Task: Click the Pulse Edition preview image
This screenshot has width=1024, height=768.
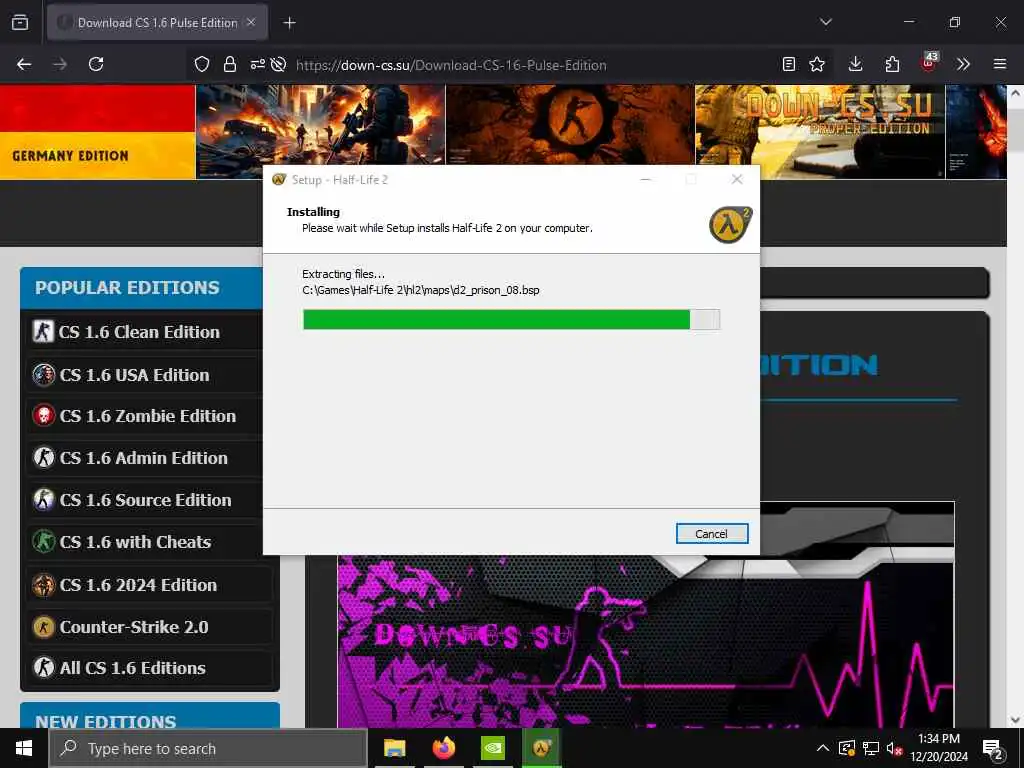Action: click(x=646, y=641)
